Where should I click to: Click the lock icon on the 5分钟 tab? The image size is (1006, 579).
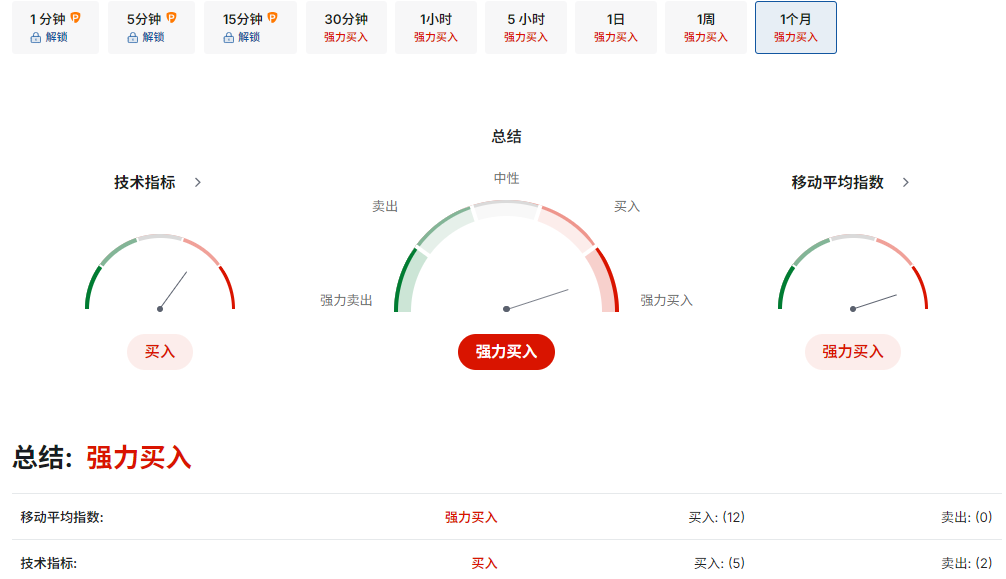click(x=131, y=38)
